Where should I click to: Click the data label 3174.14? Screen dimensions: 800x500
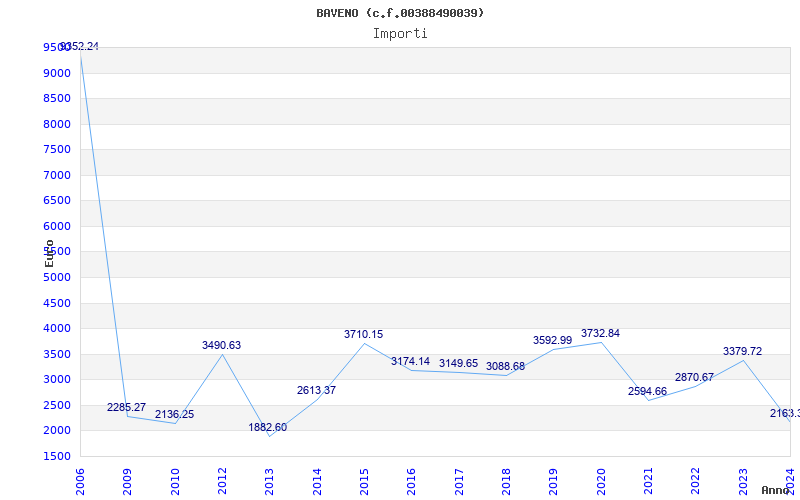[x=411, y=362]
